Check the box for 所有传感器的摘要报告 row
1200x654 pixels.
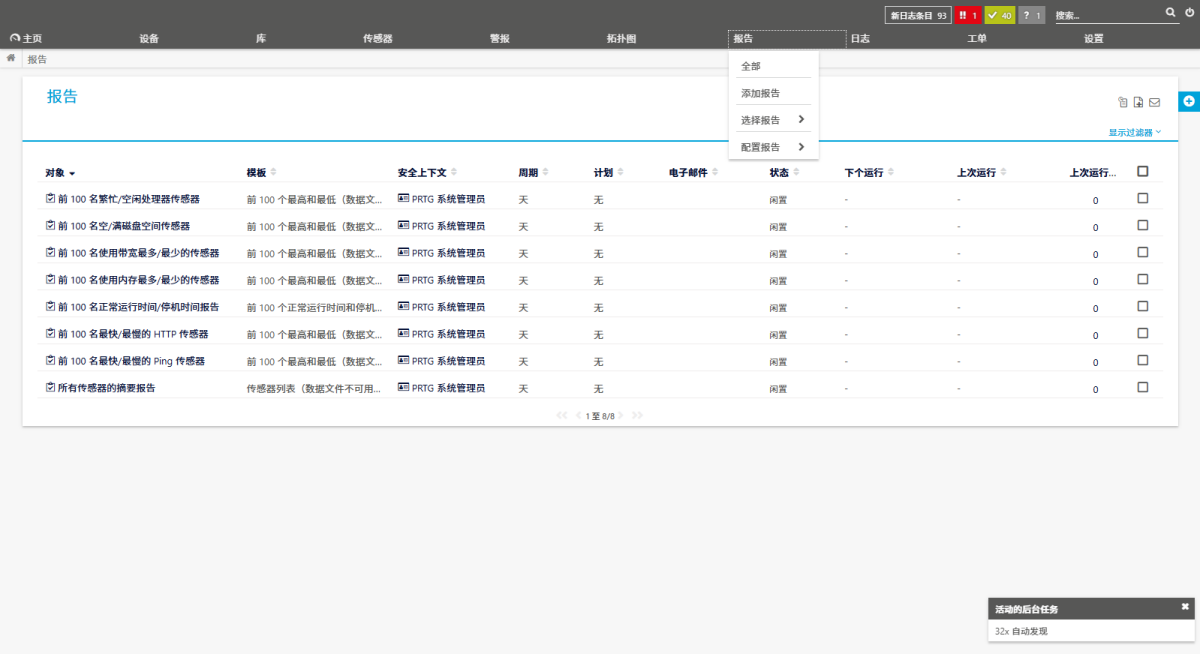1143,387
